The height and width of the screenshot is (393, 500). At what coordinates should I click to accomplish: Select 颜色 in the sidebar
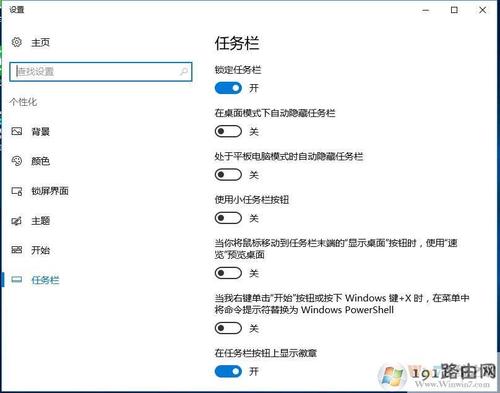[40, 161]
